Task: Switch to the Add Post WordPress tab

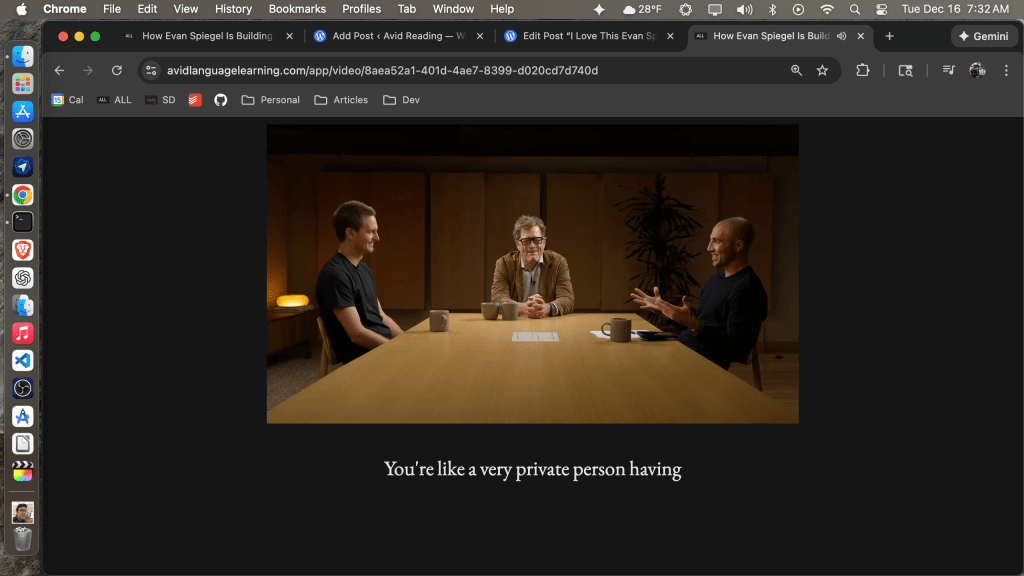Action: pyautogui.click(x=390, y=36)
